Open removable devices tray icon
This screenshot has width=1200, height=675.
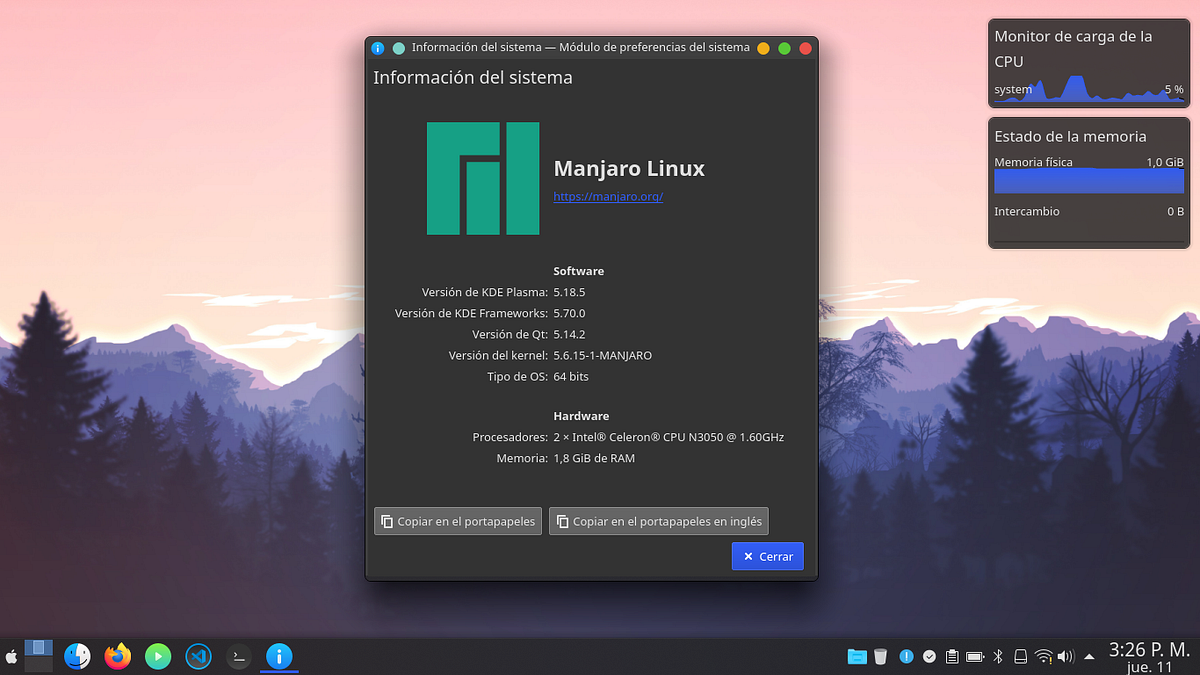[x=1020, y=657]
